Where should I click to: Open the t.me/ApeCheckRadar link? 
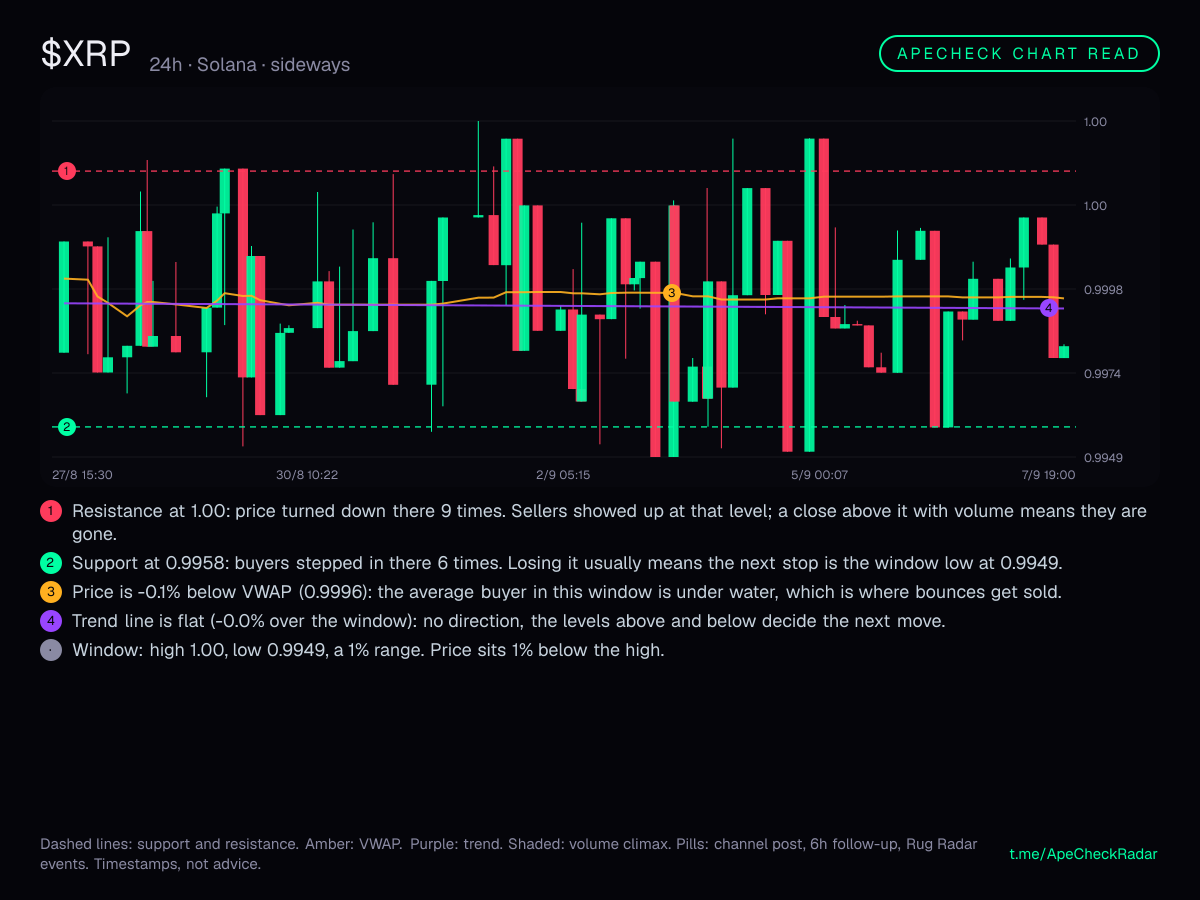pos(1084,854)
